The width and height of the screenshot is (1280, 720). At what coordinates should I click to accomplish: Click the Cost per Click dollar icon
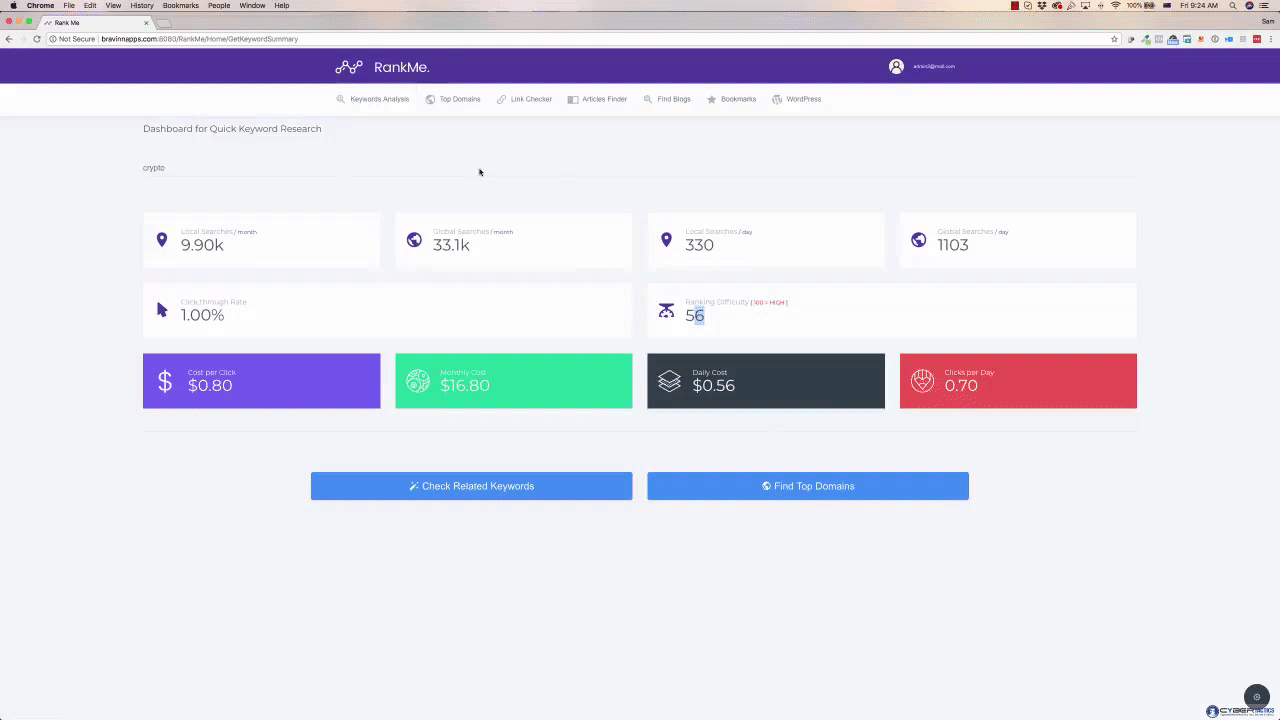[165, 381]
